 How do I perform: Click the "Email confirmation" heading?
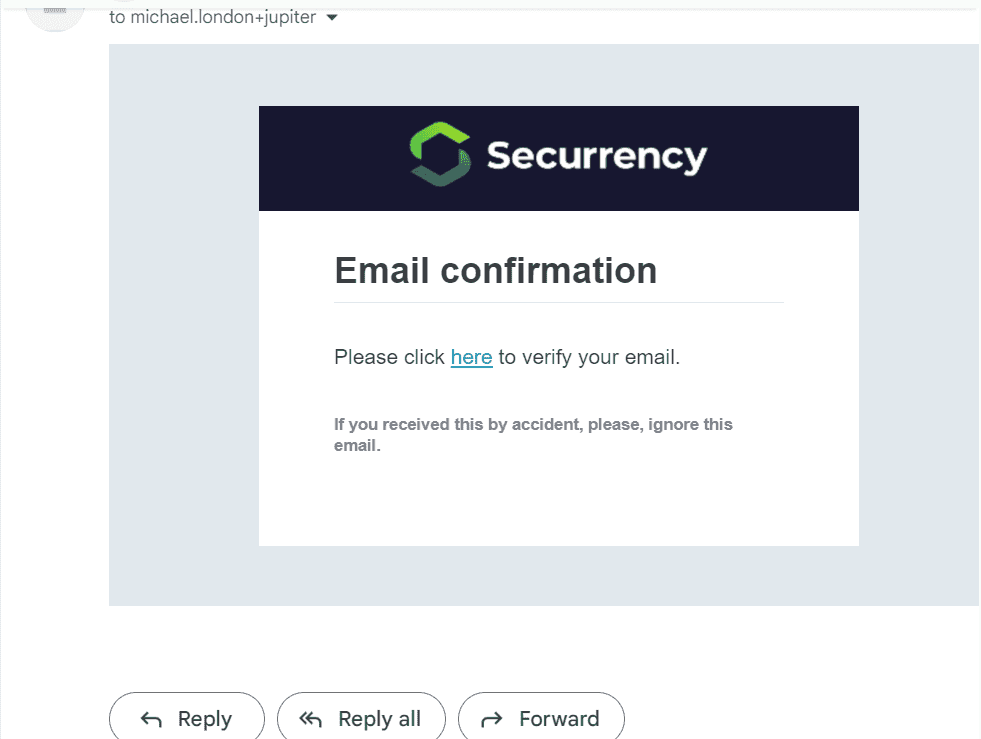point(496,270)
